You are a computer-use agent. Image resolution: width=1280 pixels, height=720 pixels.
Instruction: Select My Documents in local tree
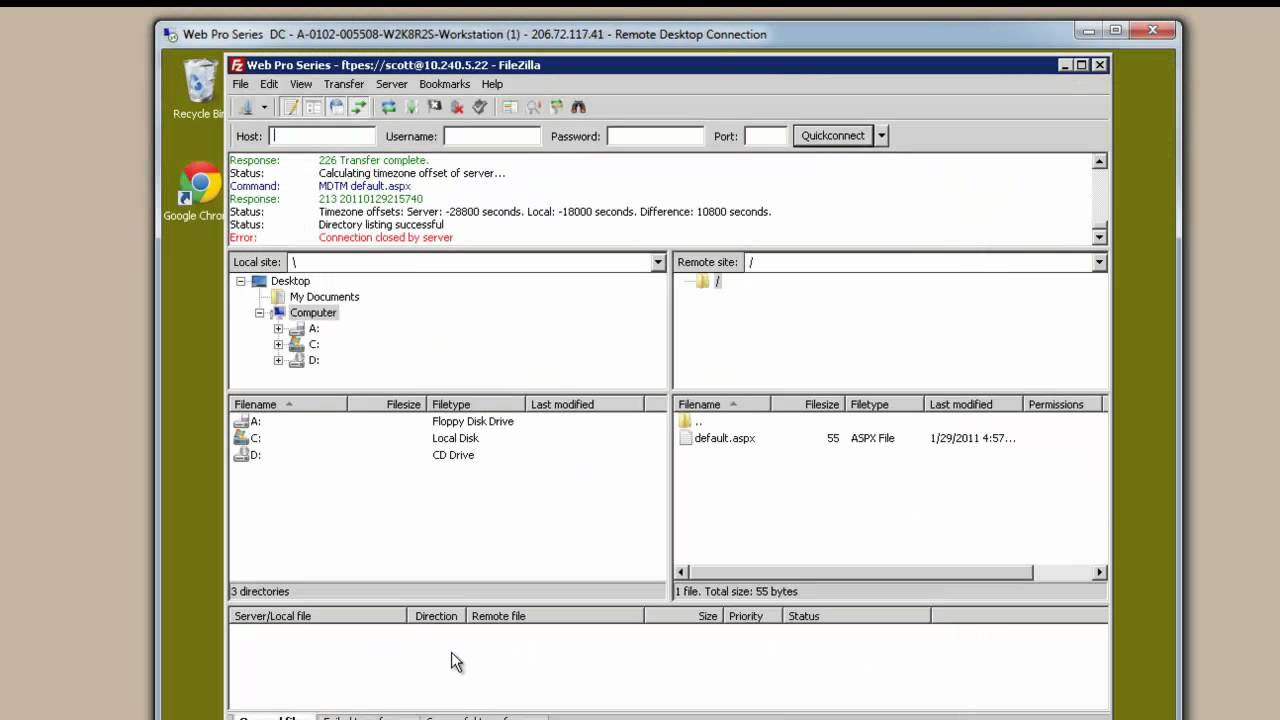pyautogui.click(x=324, y=297)
